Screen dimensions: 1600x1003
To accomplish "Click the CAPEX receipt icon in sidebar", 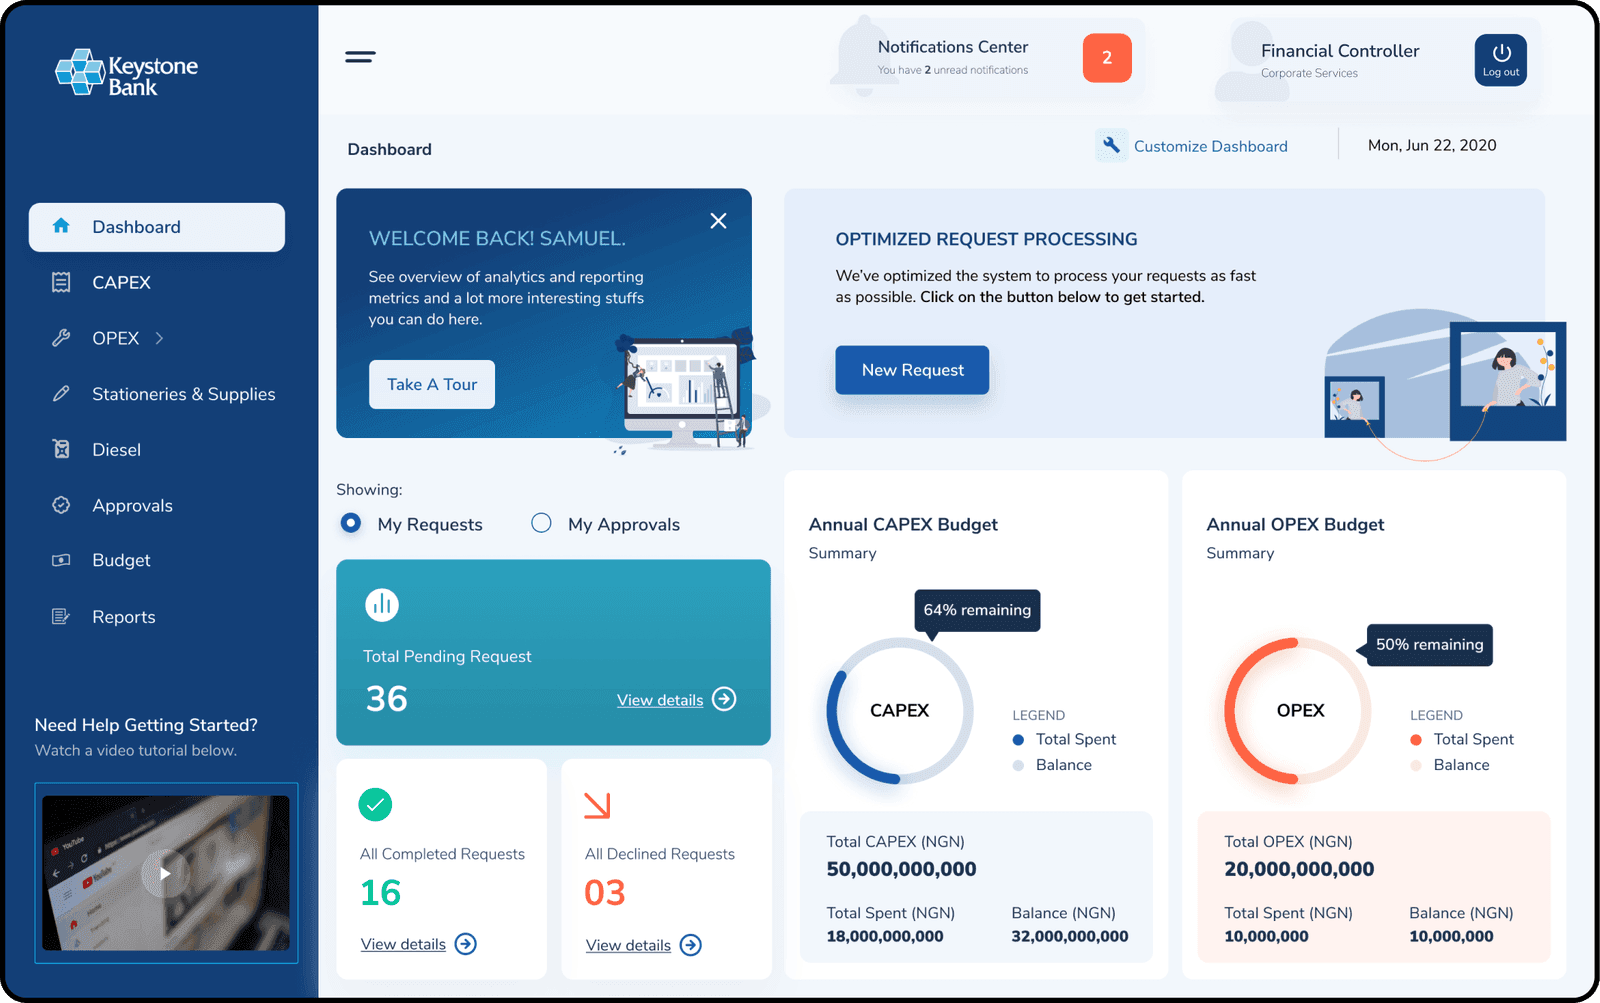I will click(x=61, y=282).
